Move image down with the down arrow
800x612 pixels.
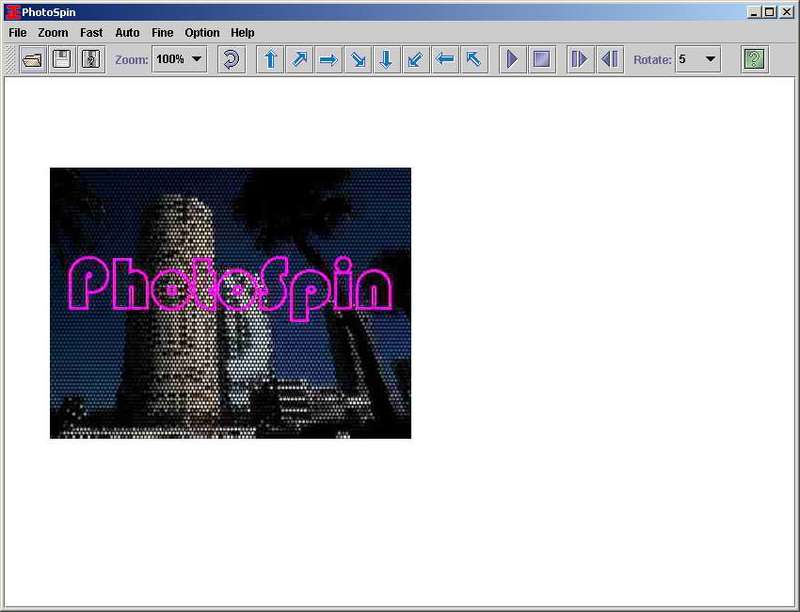pos(387,60)
